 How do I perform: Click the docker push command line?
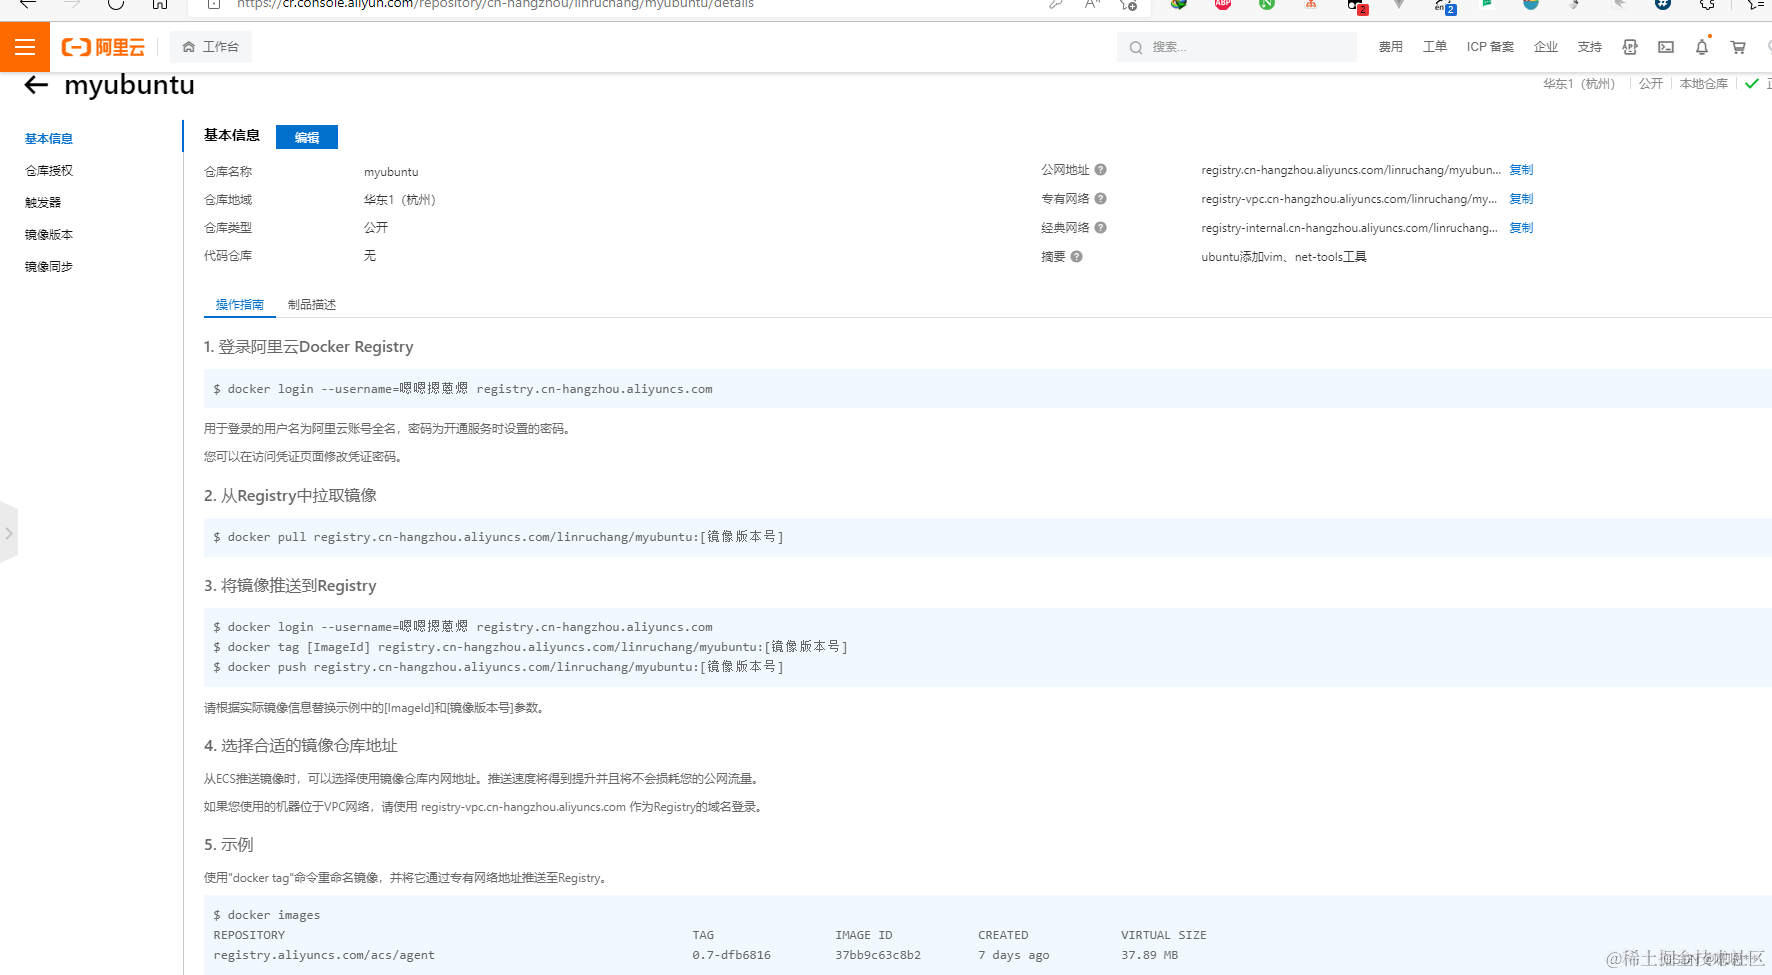[498, 667]
